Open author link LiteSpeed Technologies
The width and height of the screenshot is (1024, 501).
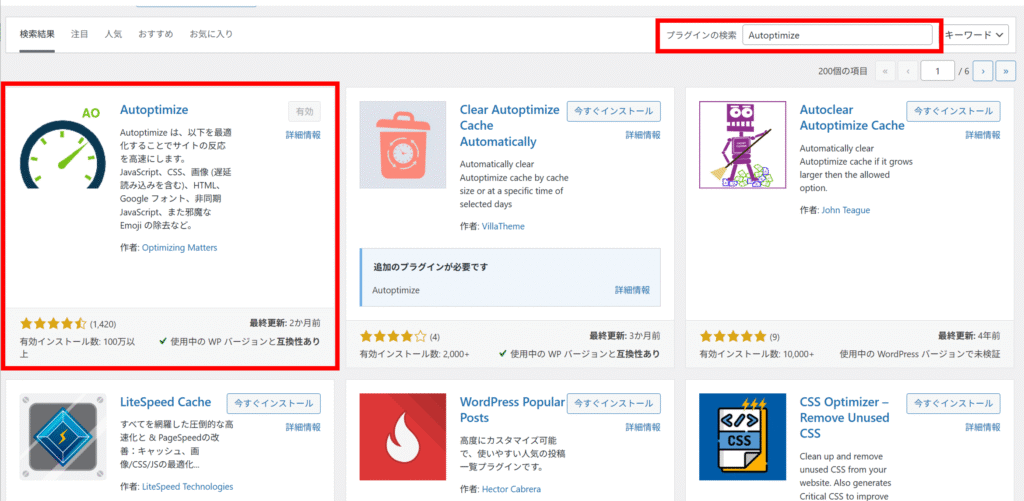point(187,487)
